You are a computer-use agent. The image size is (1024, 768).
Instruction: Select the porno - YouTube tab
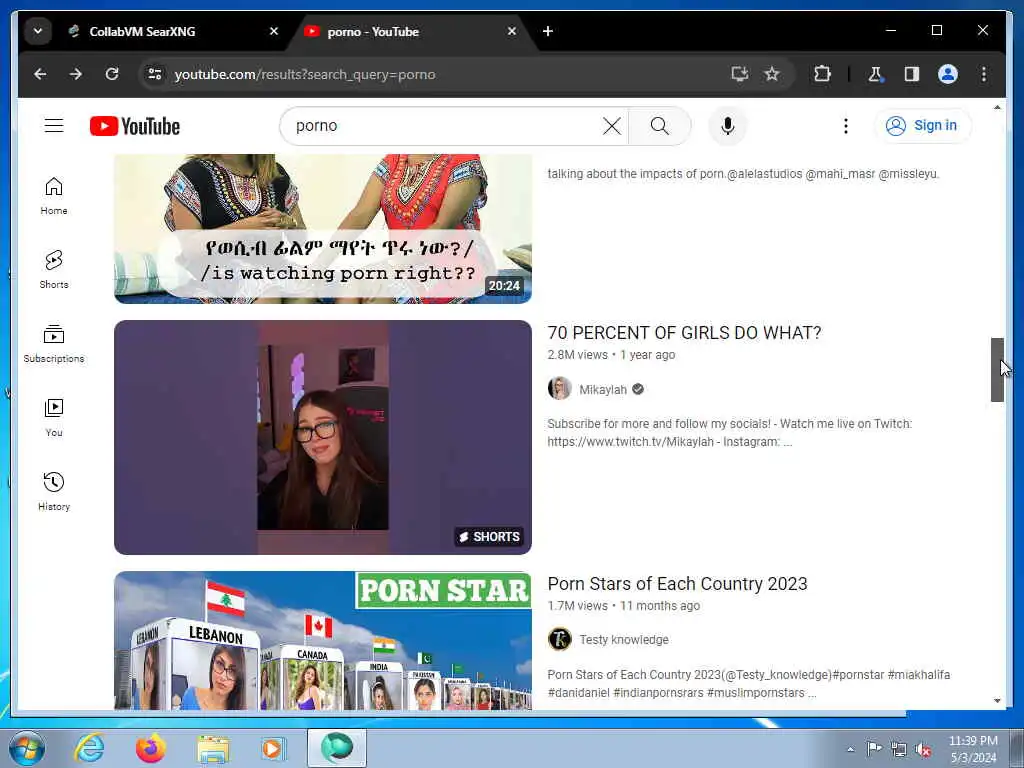pos(411,31)
